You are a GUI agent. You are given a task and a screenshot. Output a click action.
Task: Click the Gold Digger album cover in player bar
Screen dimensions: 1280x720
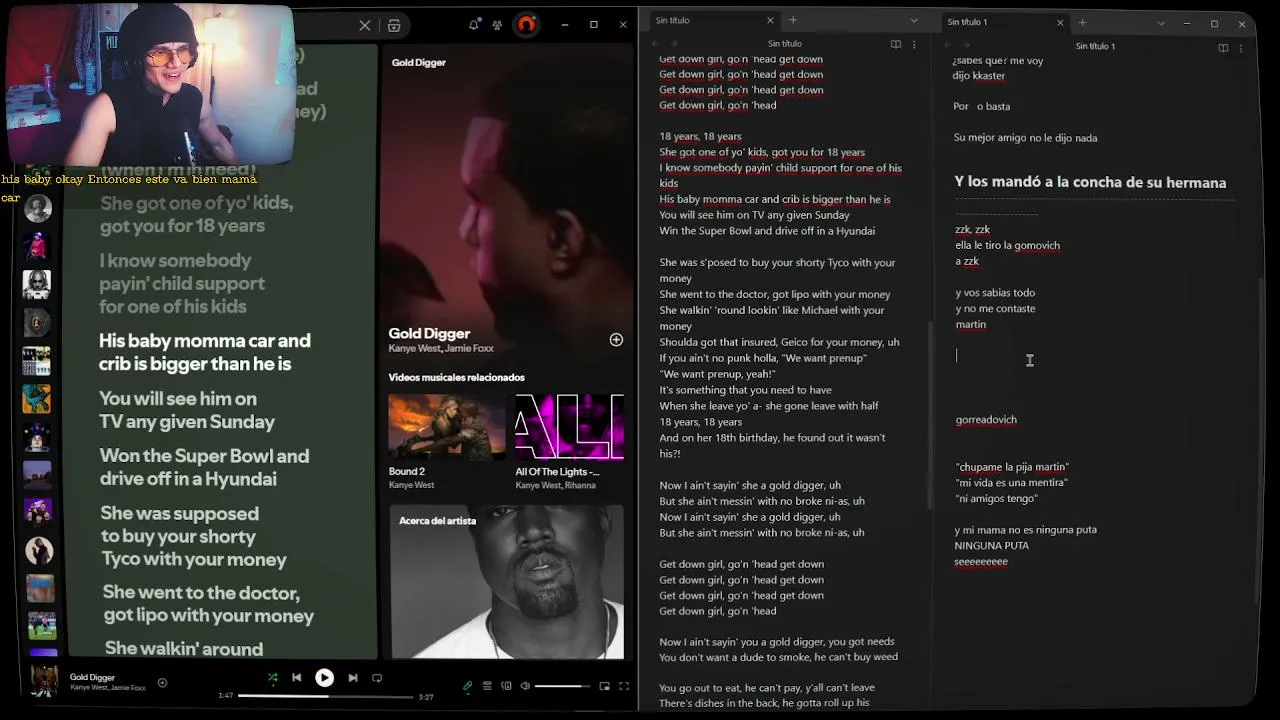(x=44, y=681)
